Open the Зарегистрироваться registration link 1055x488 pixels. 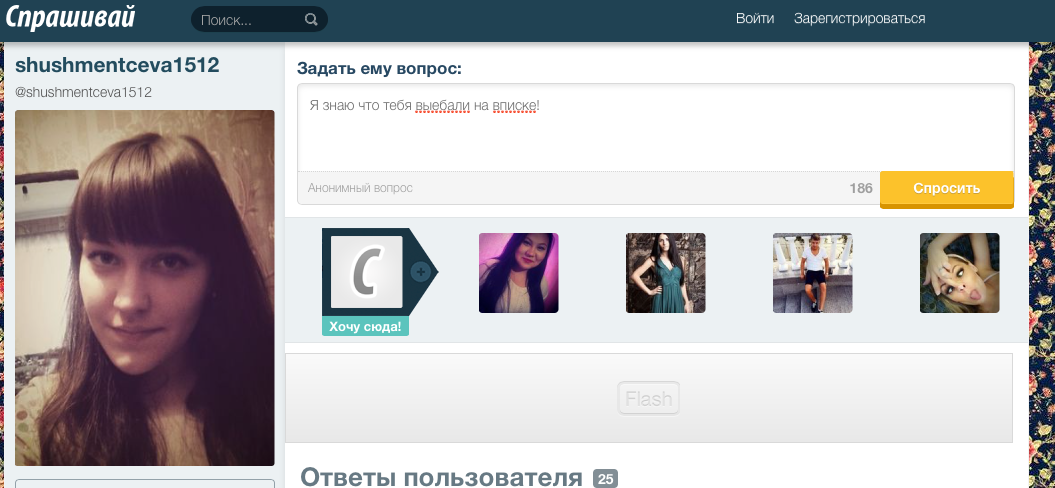859,19
